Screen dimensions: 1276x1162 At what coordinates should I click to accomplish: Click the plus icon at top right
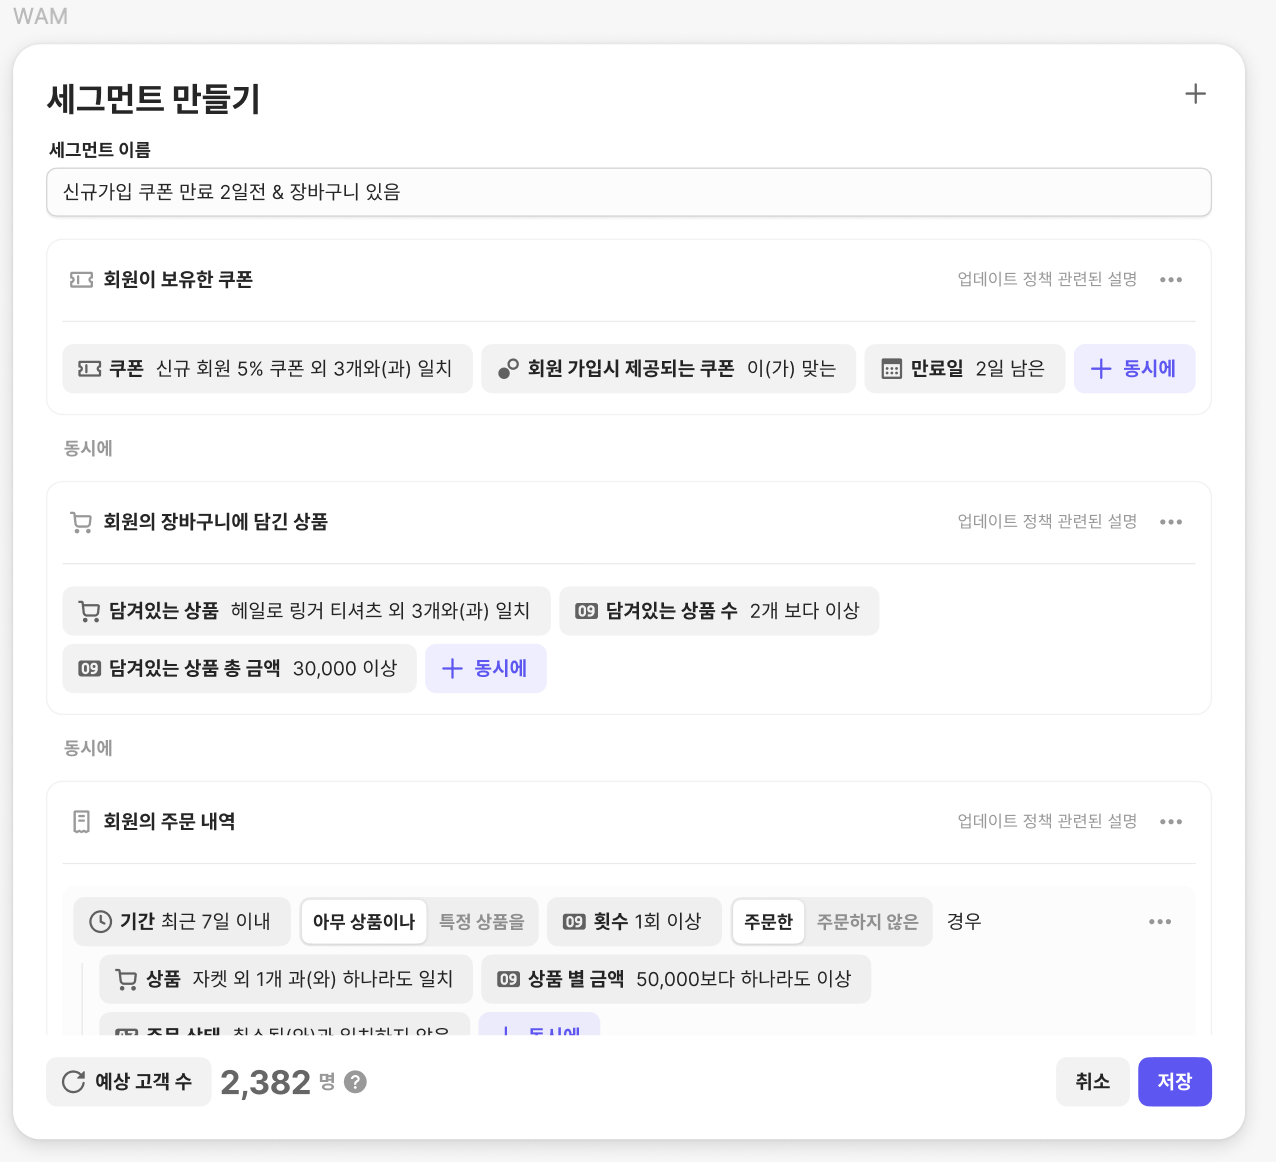1195,94
